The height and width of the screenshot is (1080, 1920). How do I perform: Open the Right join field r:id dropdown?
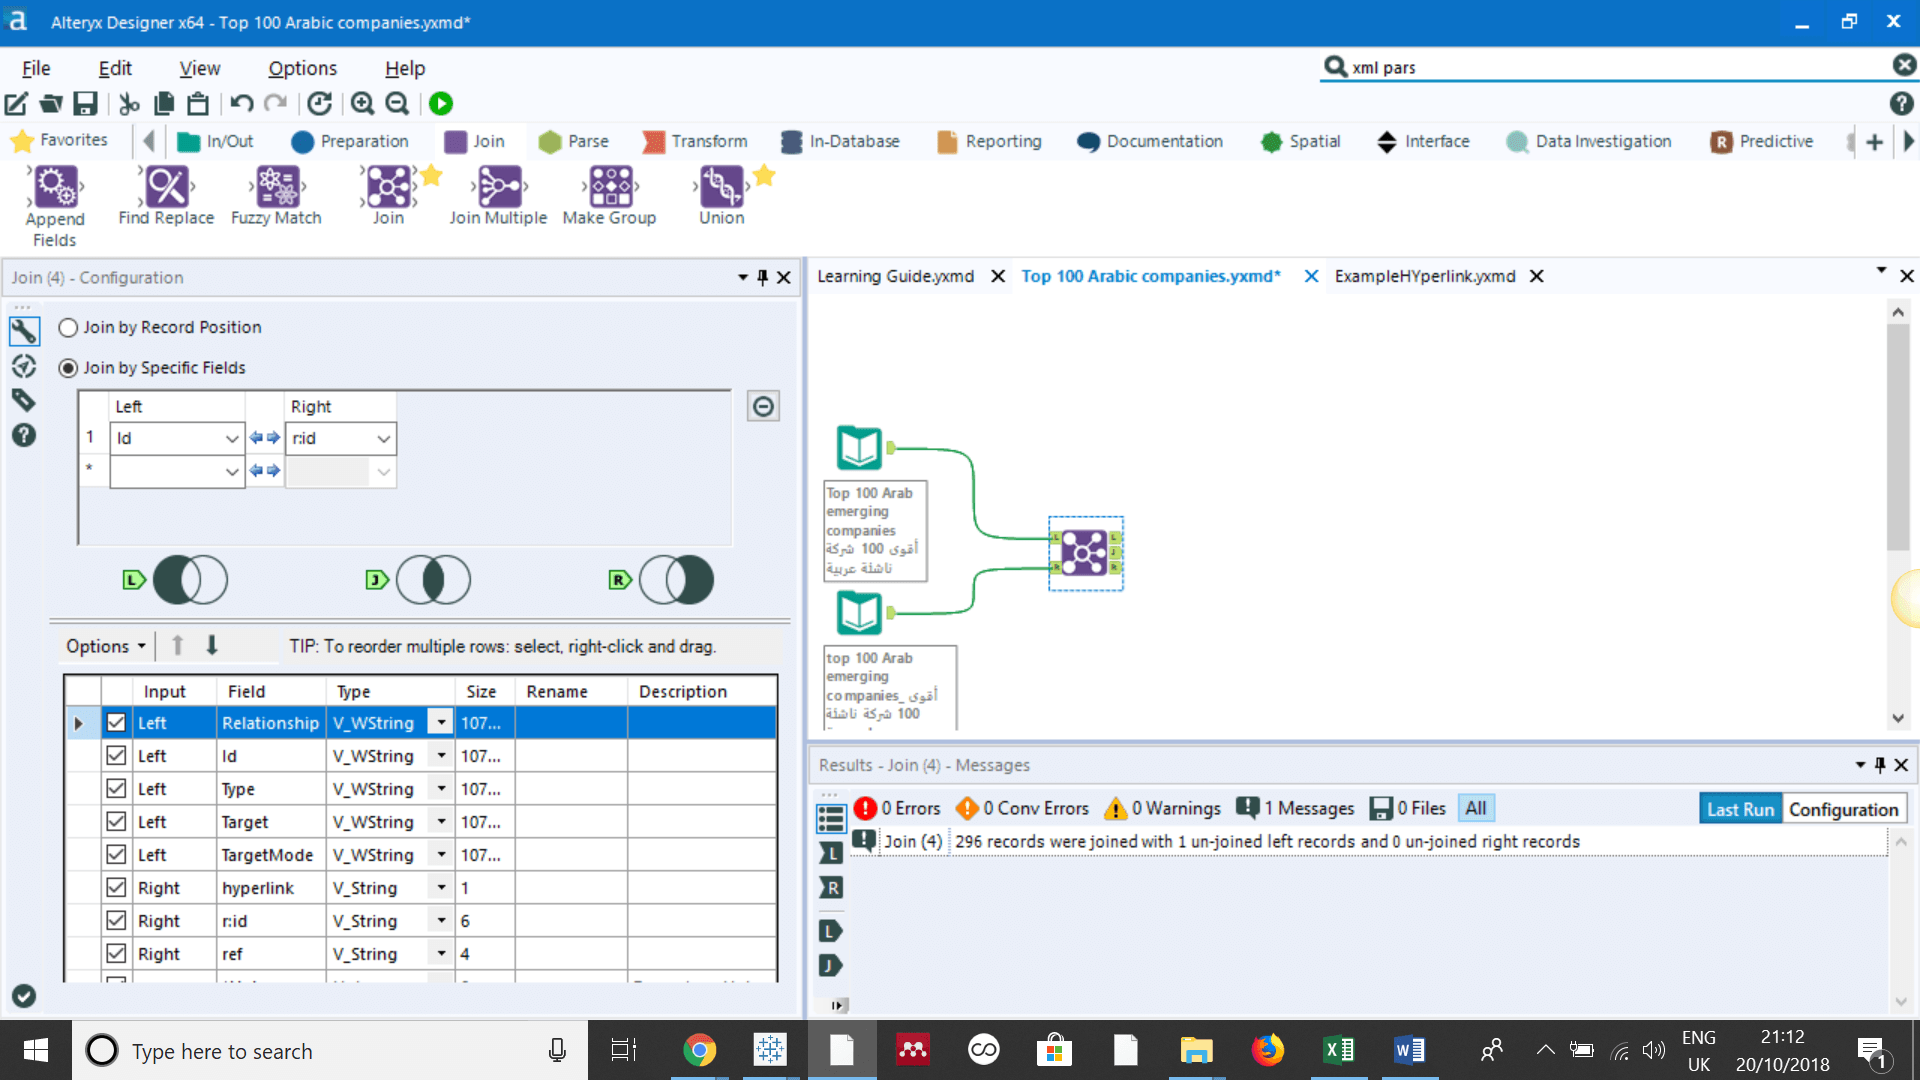(x=383, y=438)
